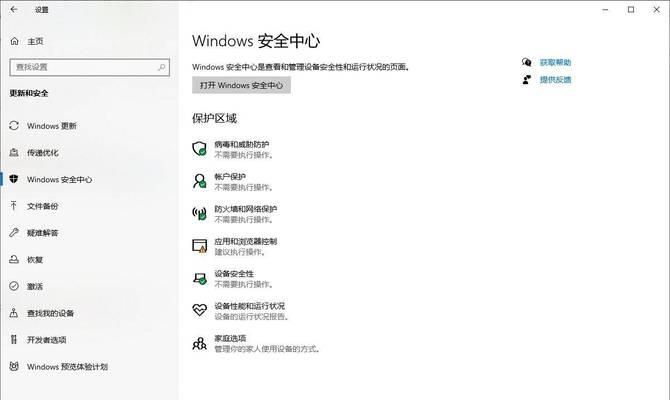The image size is (670, 400).
Task: Maximize the 设置 window
Action: [631, 9]
